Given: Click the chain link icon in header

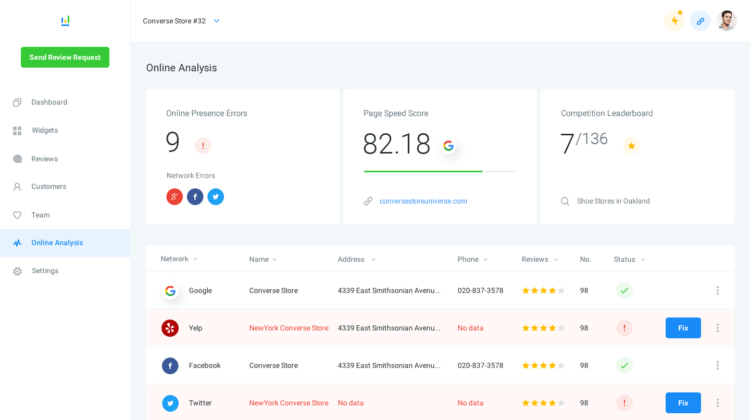Looking at the screenshot, I should 700,21.
